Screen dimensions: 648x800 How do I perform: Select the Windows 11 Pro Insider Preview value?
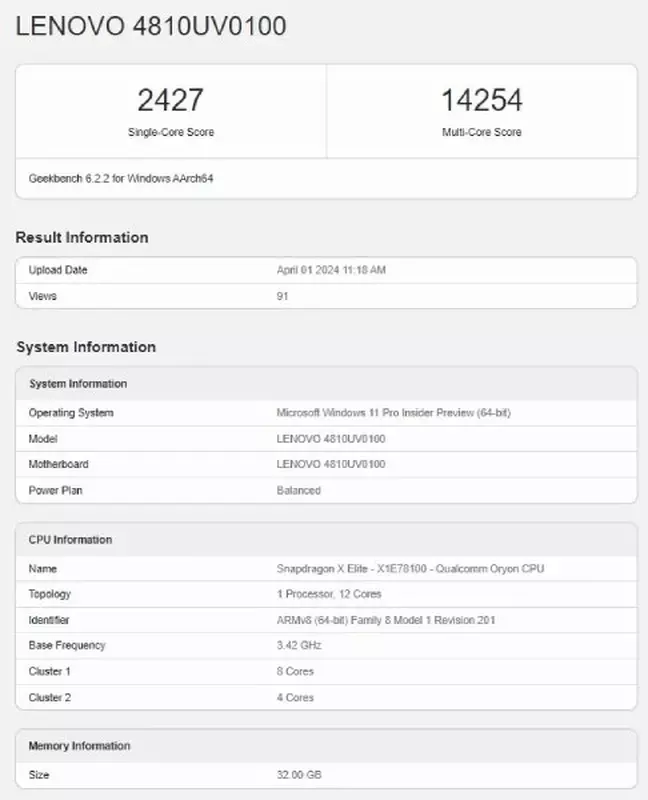pyautogui.click(x=393, y=413)
